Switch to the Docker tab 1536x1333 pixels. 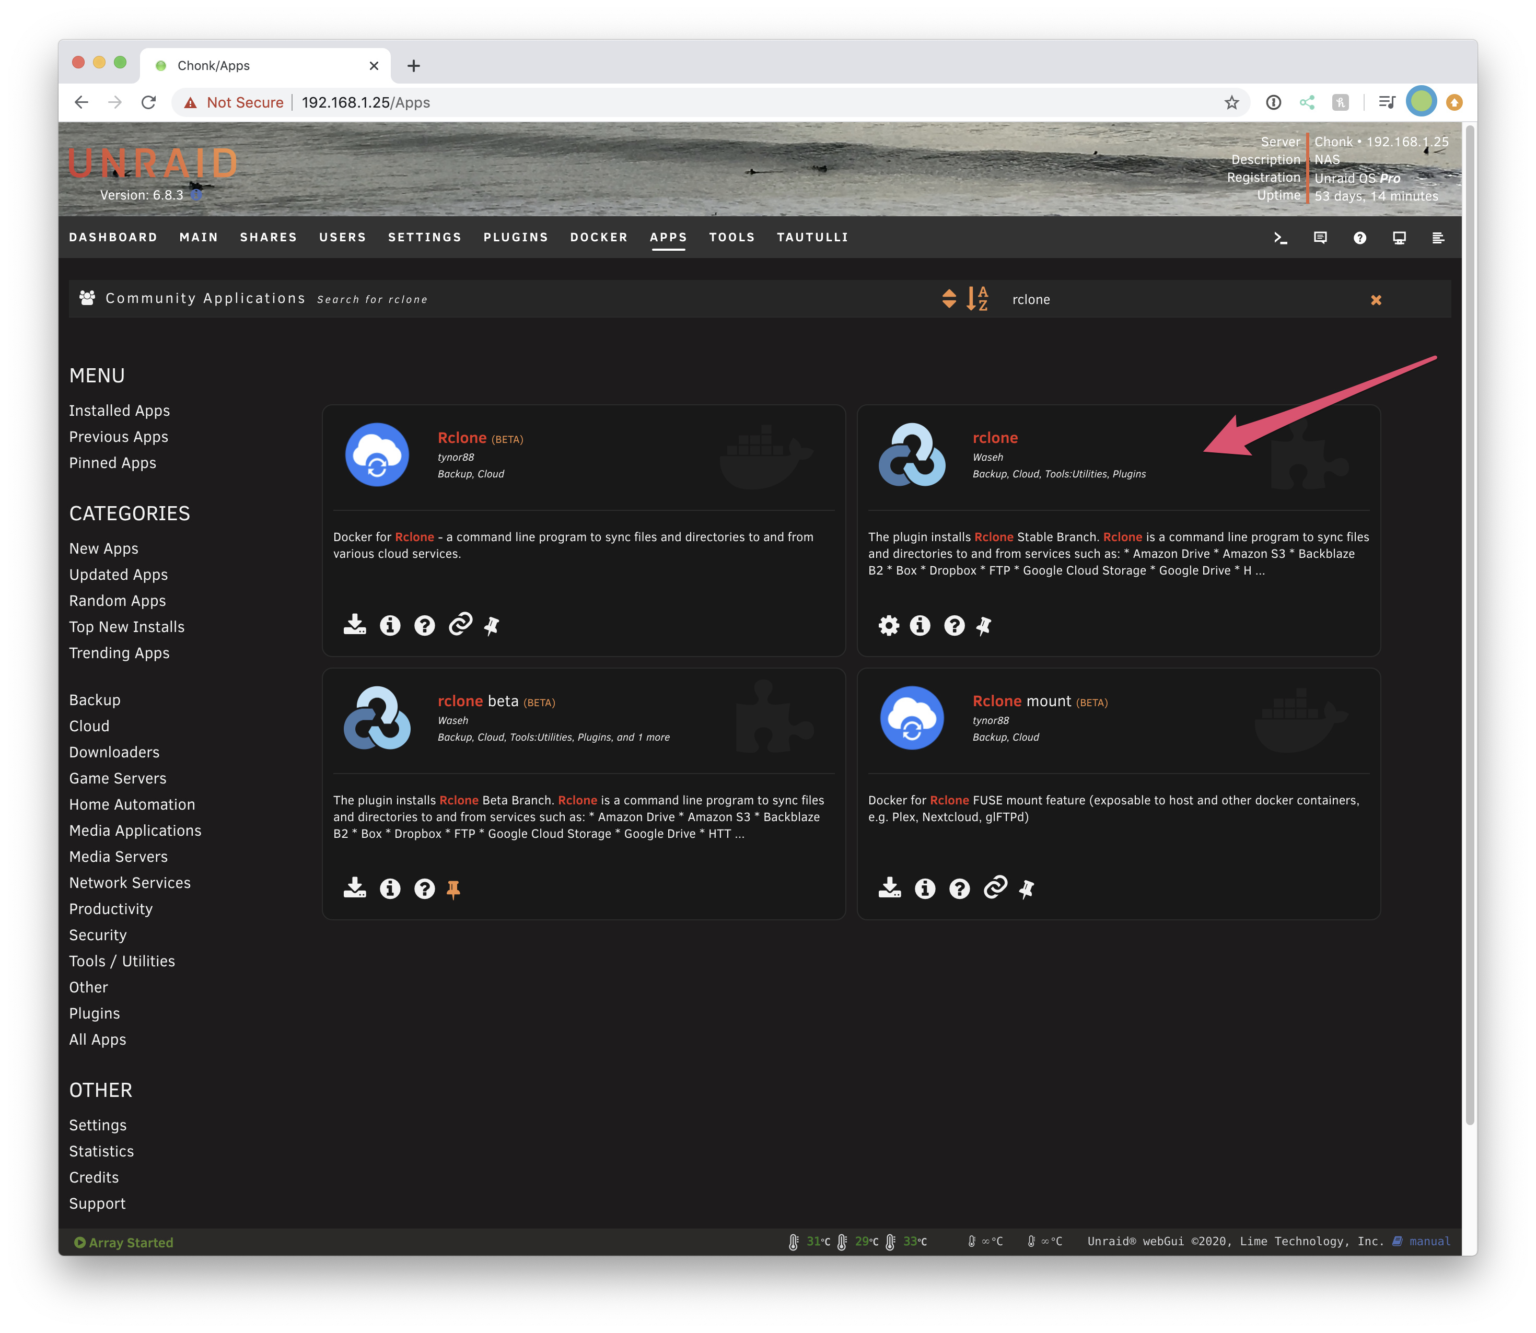coord(599,237)
